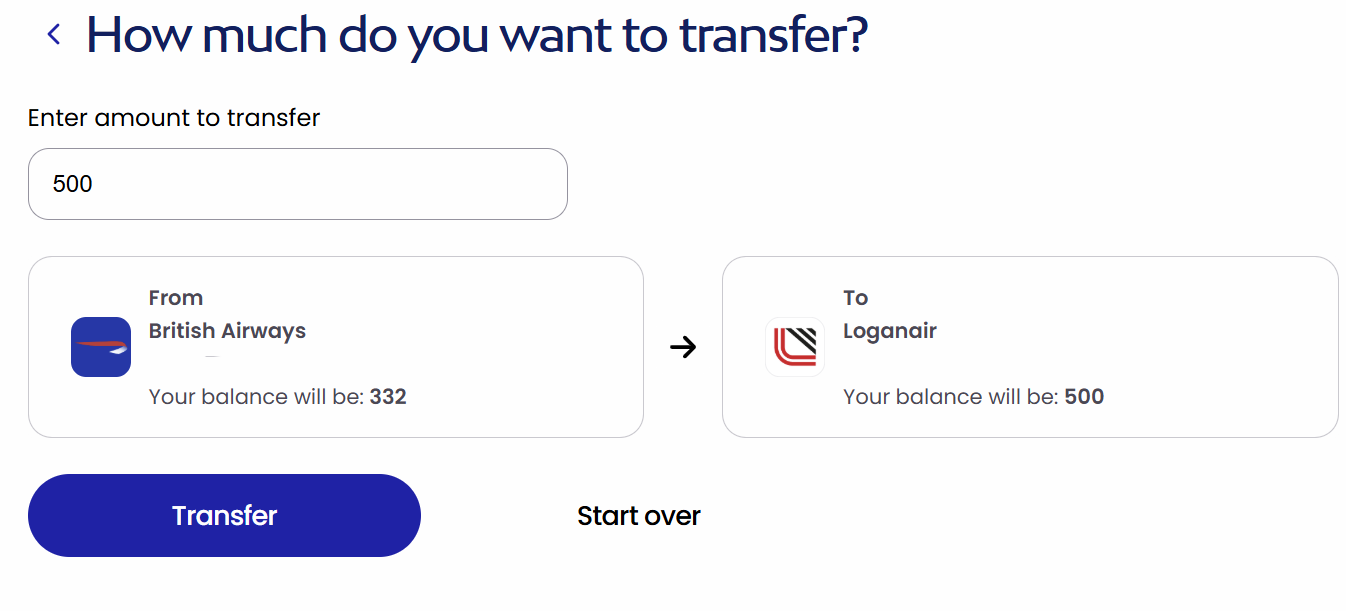Click Start over

638,516
